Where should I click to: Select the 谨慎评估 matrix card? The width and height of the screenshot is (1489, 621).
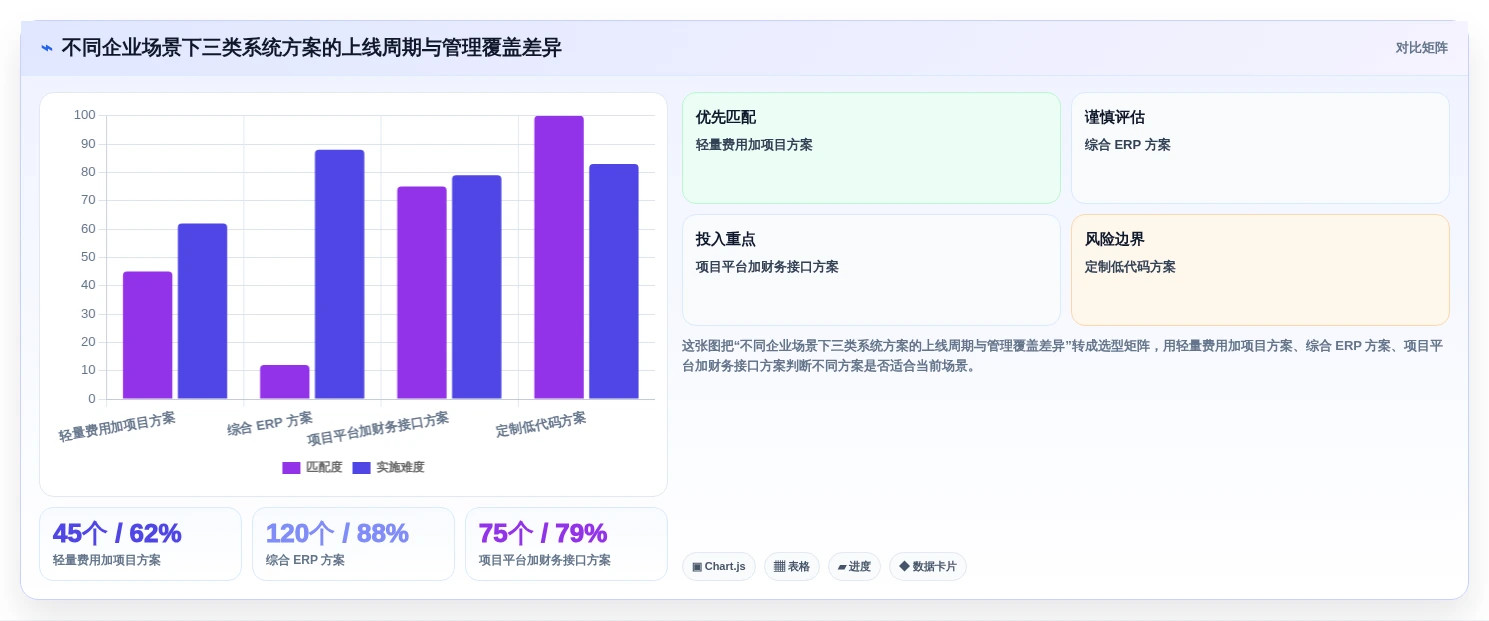click(1260, 148)
